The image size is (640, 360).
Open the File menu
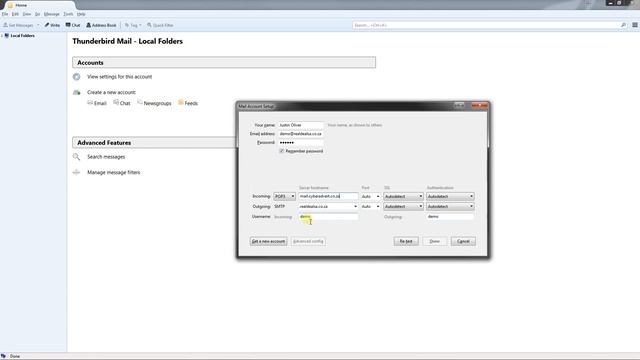(5, 14)
